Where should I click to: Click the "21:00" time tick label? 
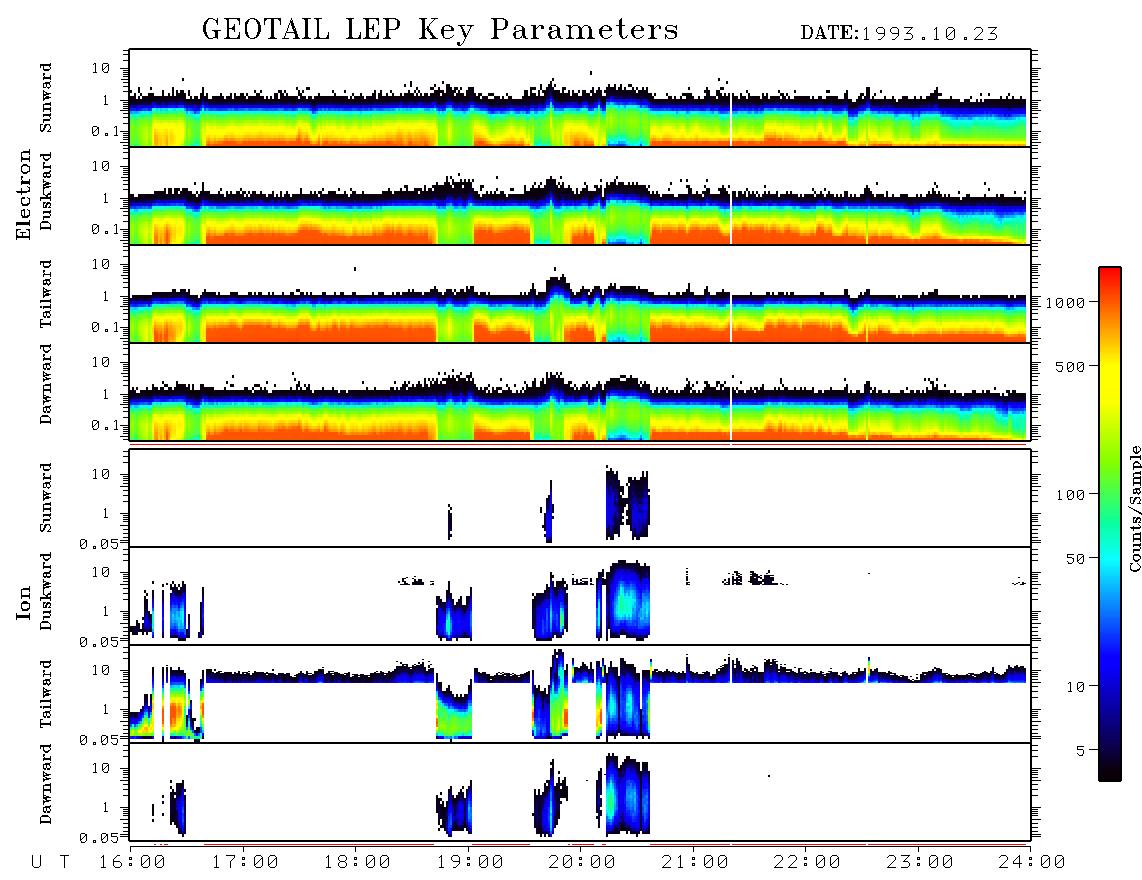(695, 863)
